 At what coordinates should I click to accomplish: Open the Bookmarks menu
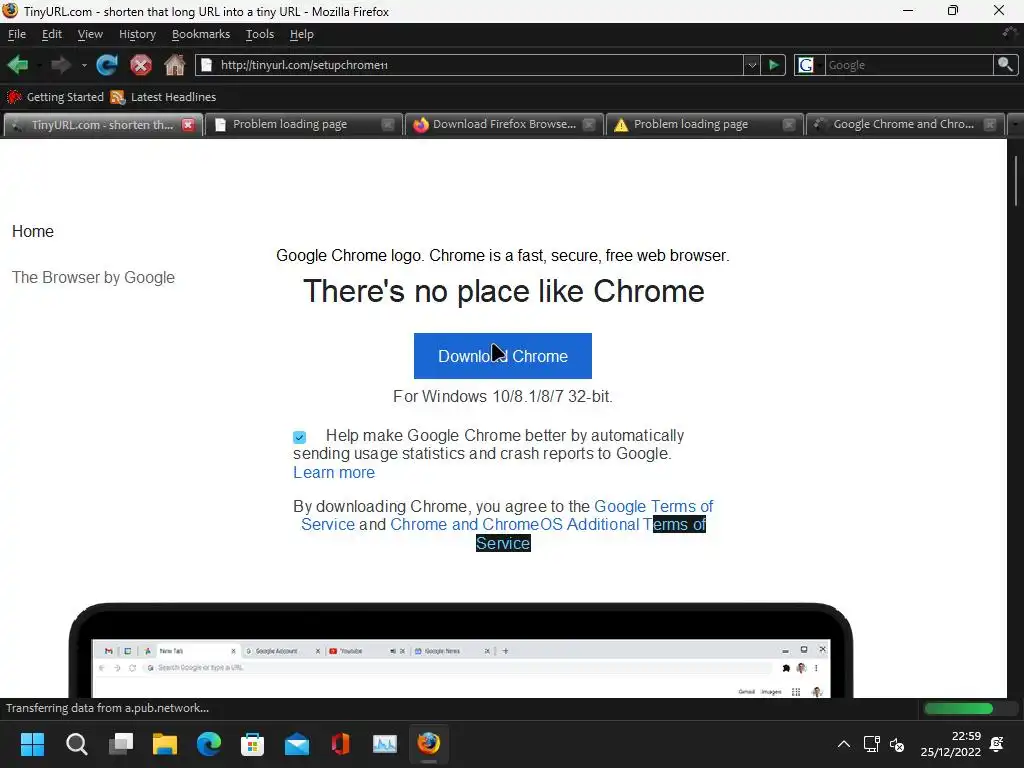point(200,34)
